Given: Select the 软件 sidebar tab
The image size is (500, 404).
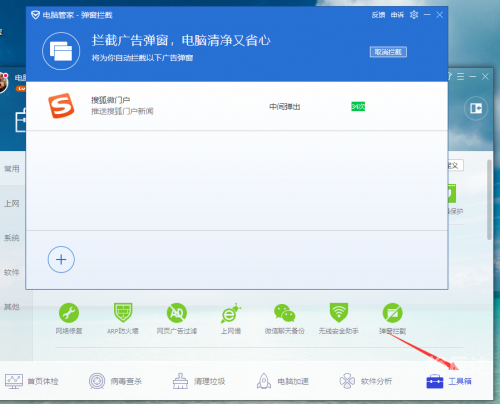Looking at the screenshot, I should [12, 272].
